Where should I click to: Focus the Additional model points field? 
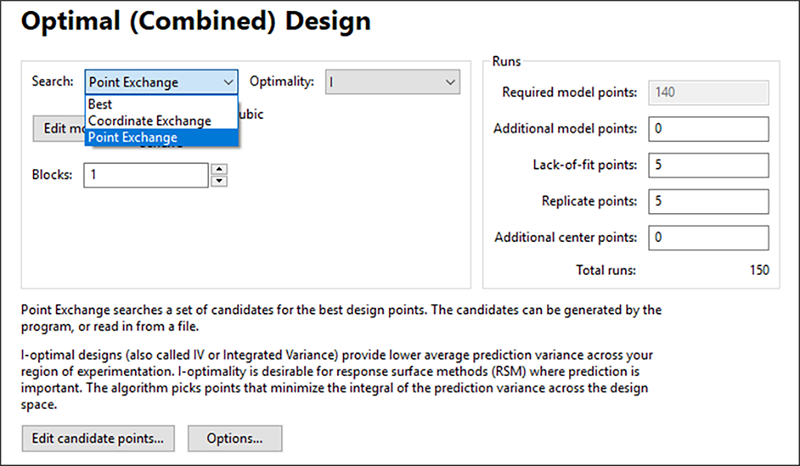click(707, 129)
